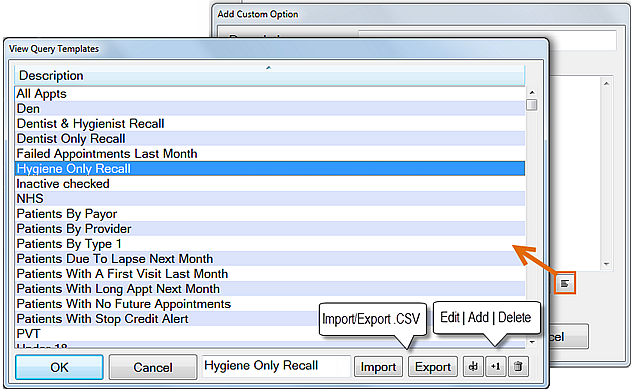This screenshot has height=389, width=631.
Task: Select the All Appts template
Action: 270,94
